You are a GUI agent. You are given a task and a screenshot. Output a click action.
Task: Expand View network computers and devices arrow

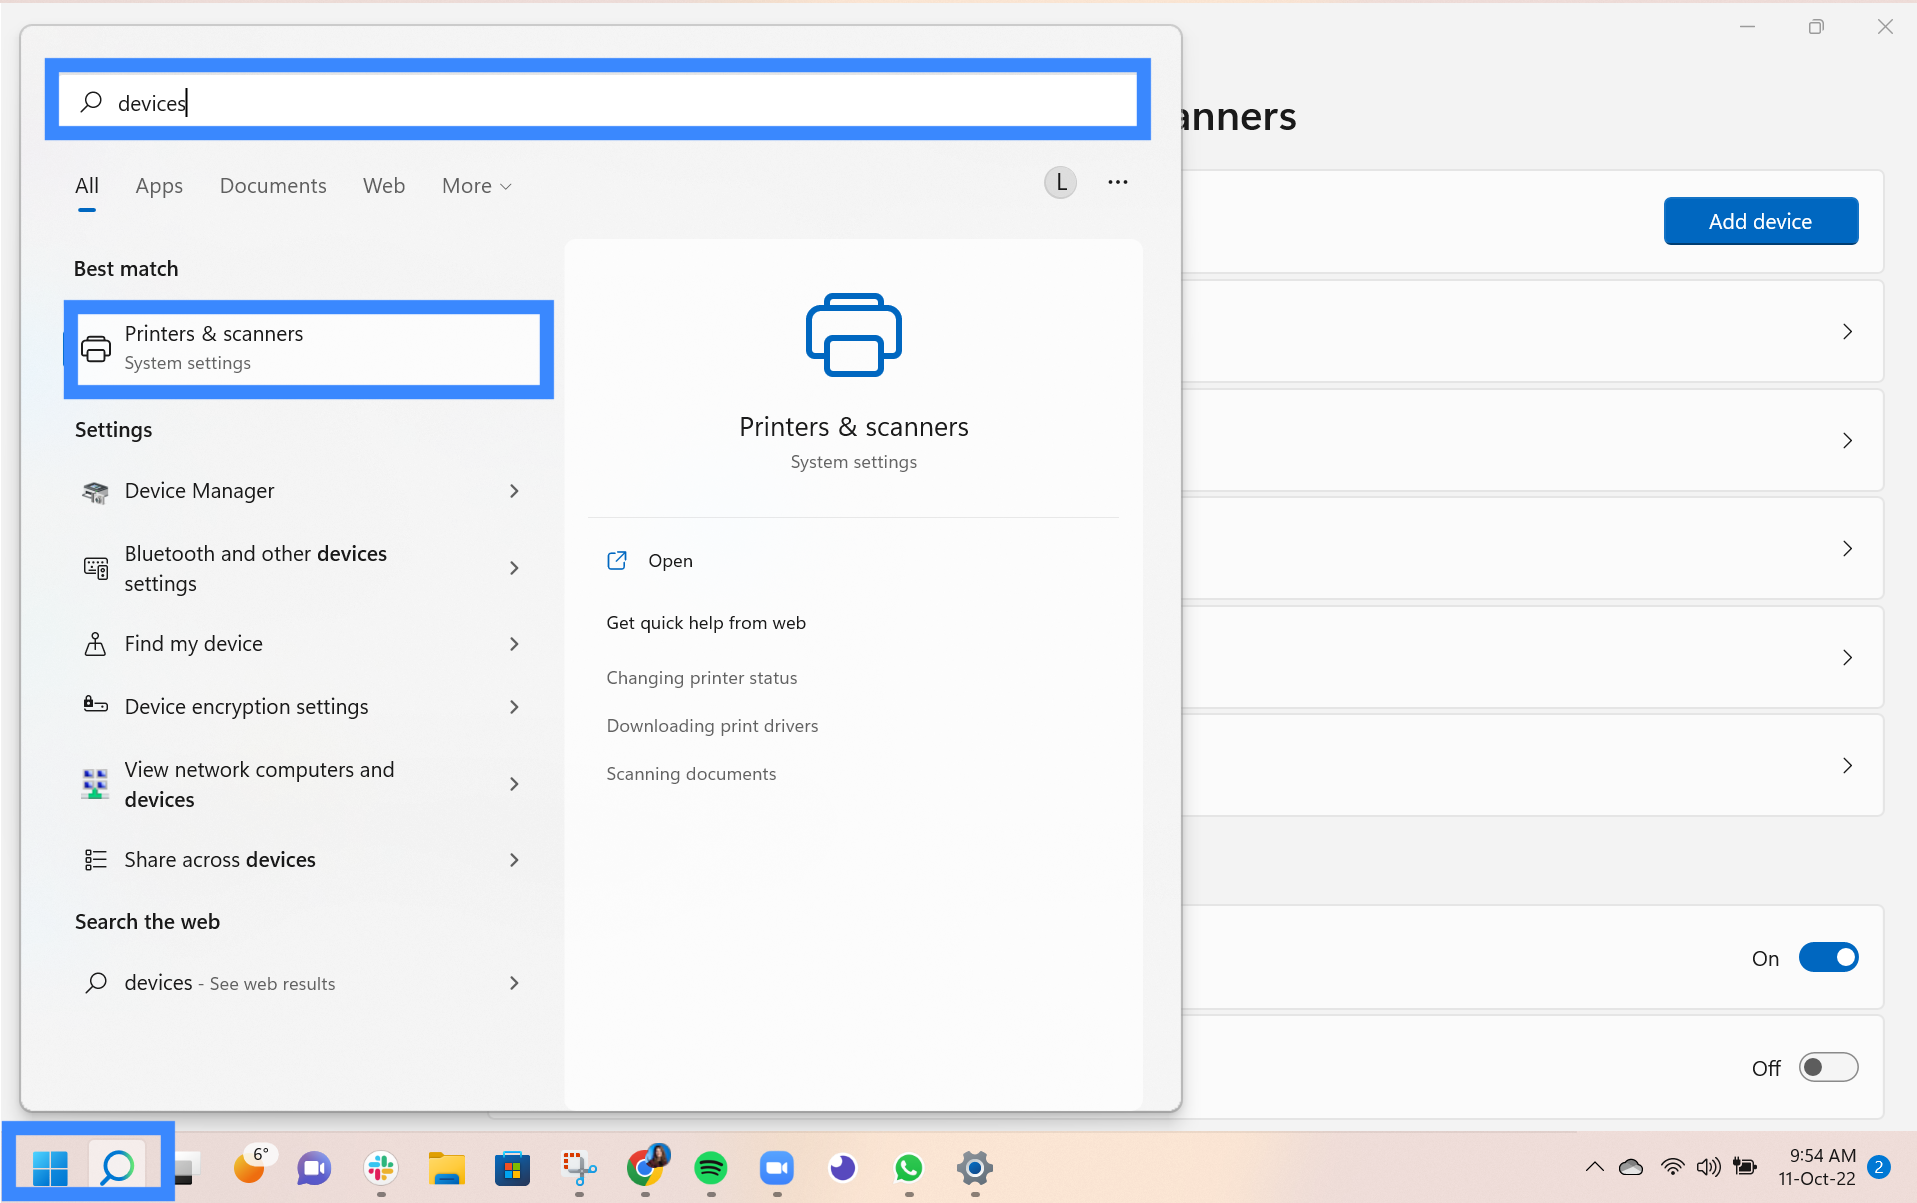pyautogui.click(x=514, y=784)
